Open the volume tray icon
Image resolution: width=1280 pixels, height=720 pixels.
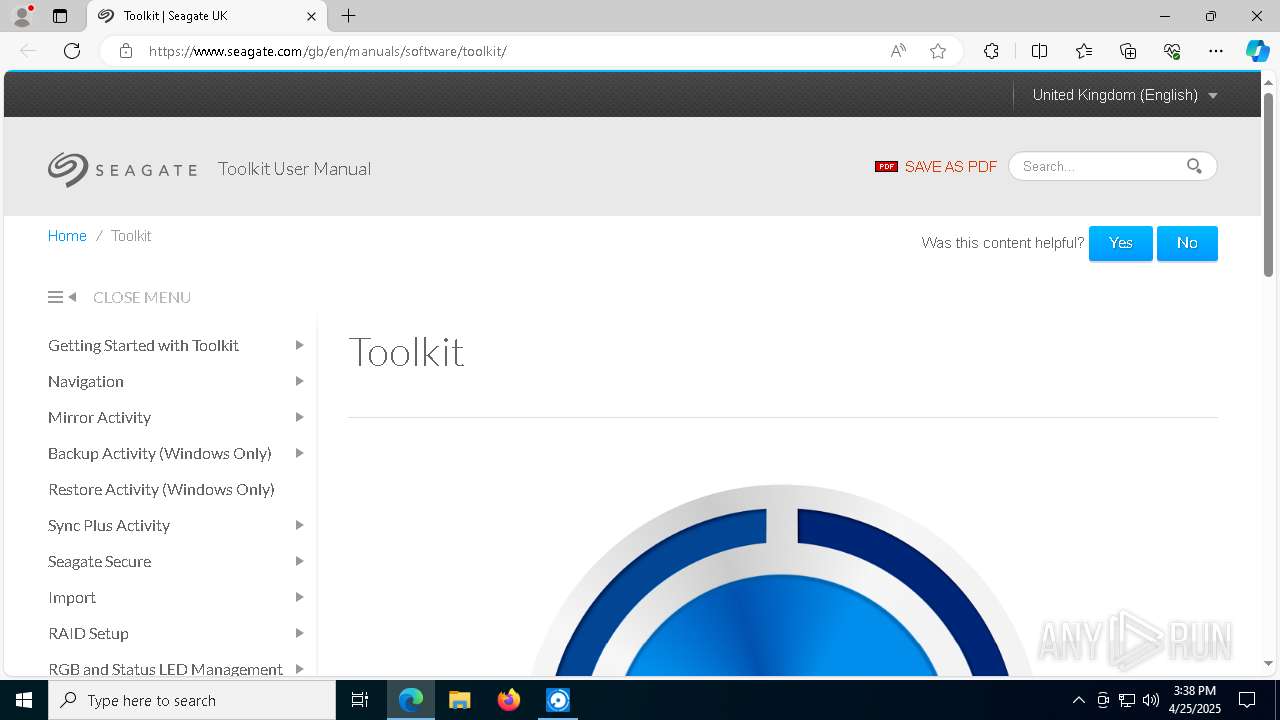[x=1151, y=700]
